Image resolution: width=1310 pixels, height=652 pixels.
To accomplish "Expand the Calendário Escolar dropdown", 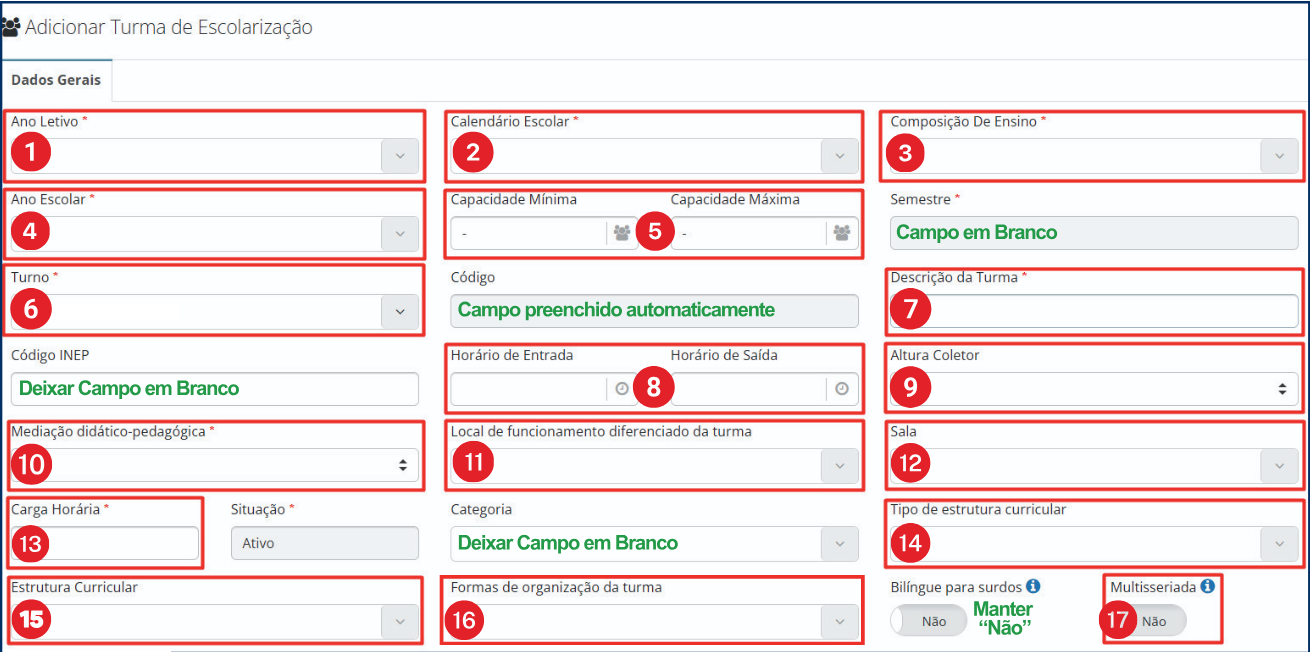I will 839,156.
